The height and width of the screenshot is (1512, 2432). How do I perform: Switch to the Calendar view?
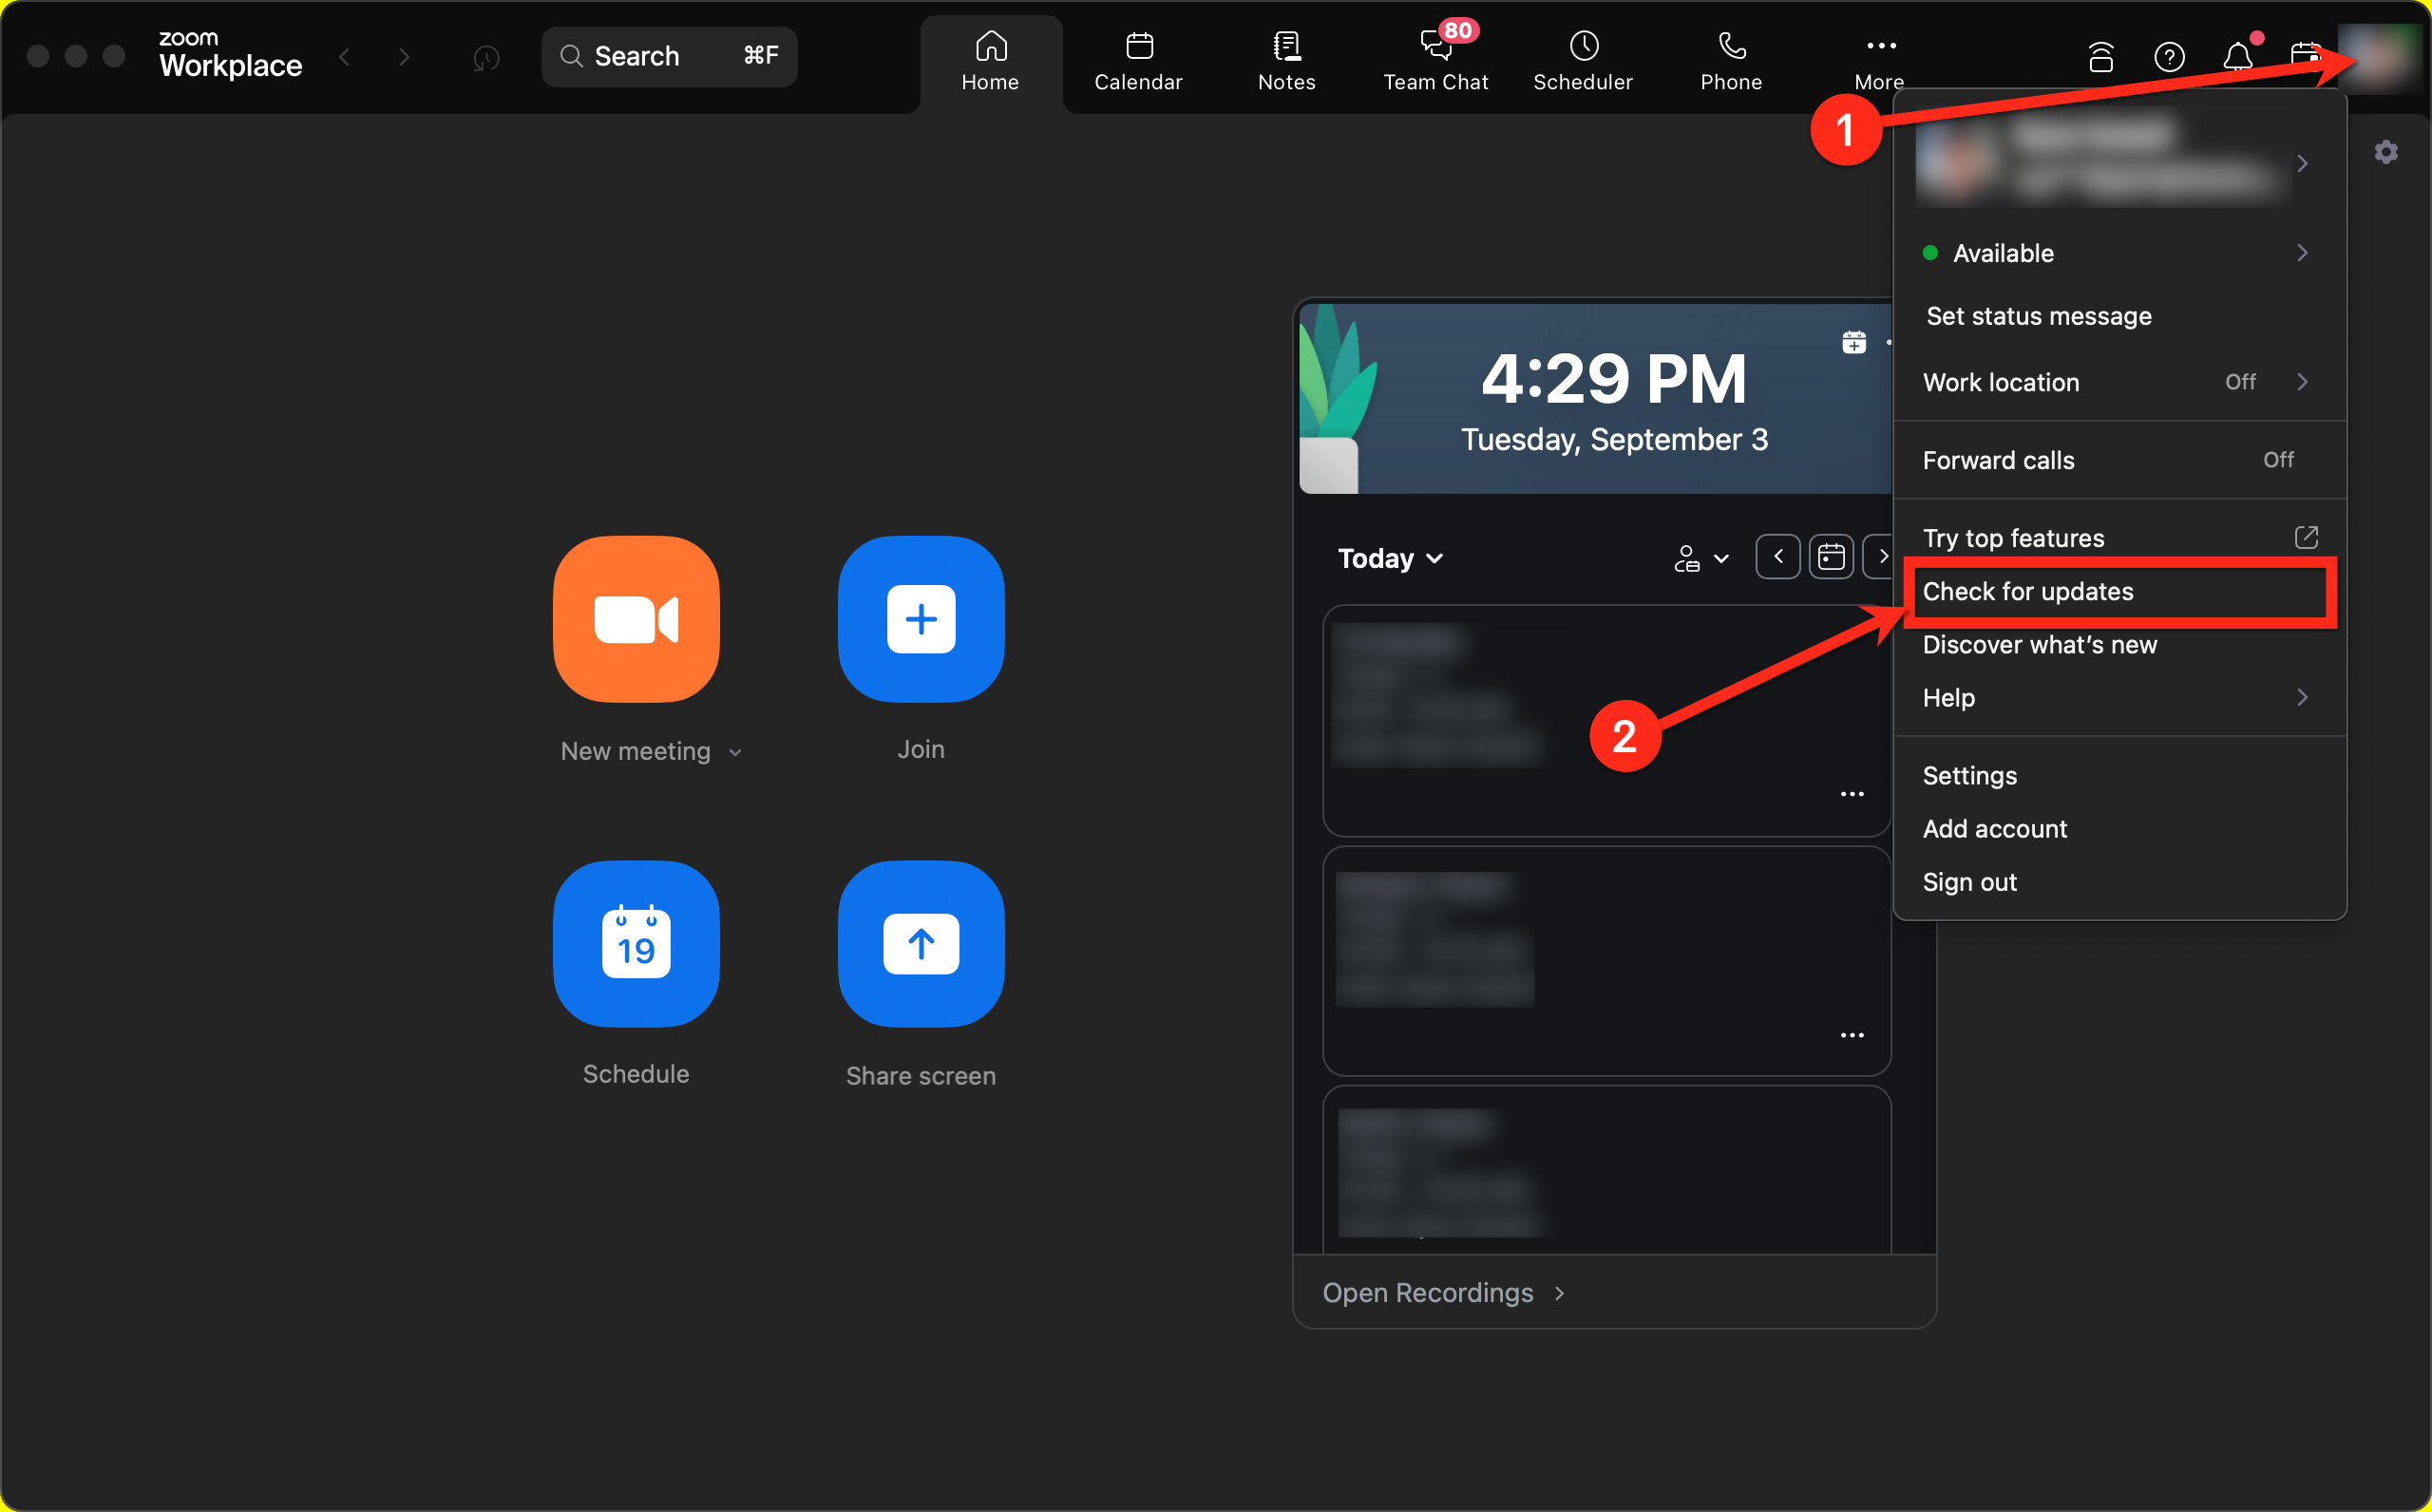pos(1137,60)
